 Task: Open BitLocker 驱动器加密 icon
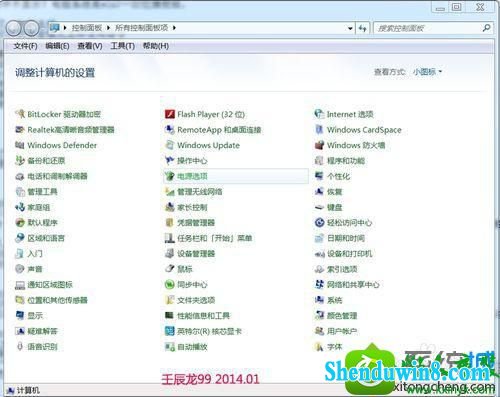(20, 114)
